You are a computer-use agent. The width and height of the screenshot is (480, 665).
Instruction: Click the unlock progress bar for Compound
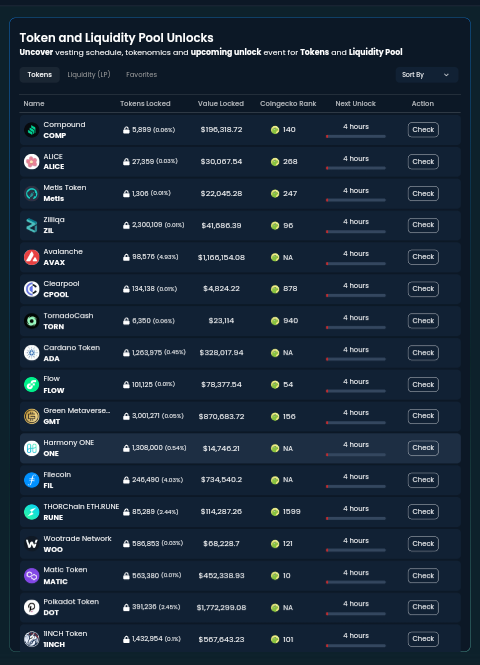(x=356, y=137)
